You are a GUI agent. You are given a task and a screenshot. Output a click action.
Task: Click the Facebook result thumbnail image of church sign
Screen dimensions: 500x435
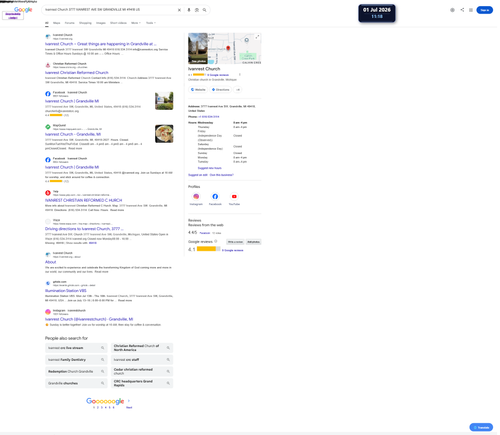click(164, 101)
